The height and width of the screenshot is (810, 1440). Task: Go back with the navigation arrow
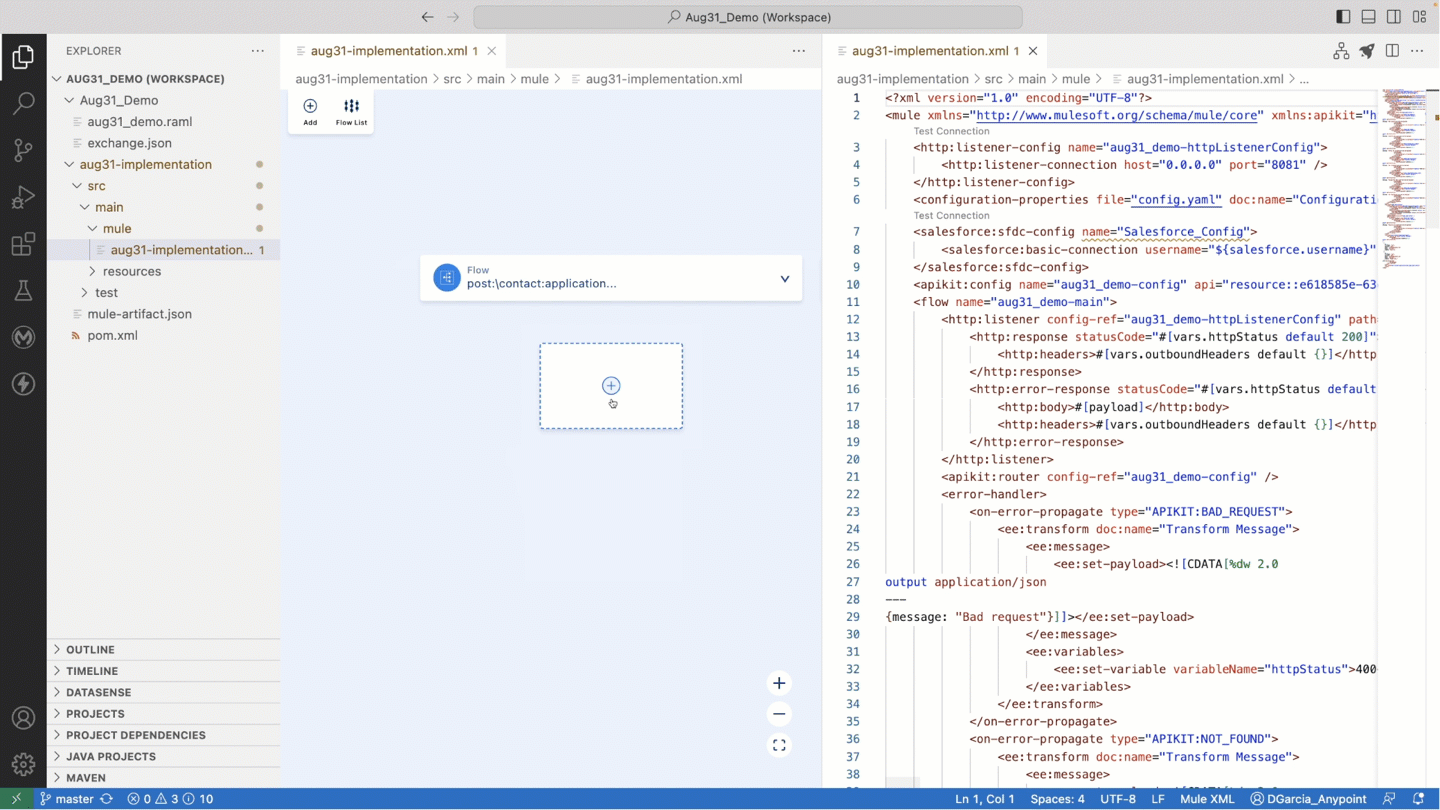click(428, 17)
